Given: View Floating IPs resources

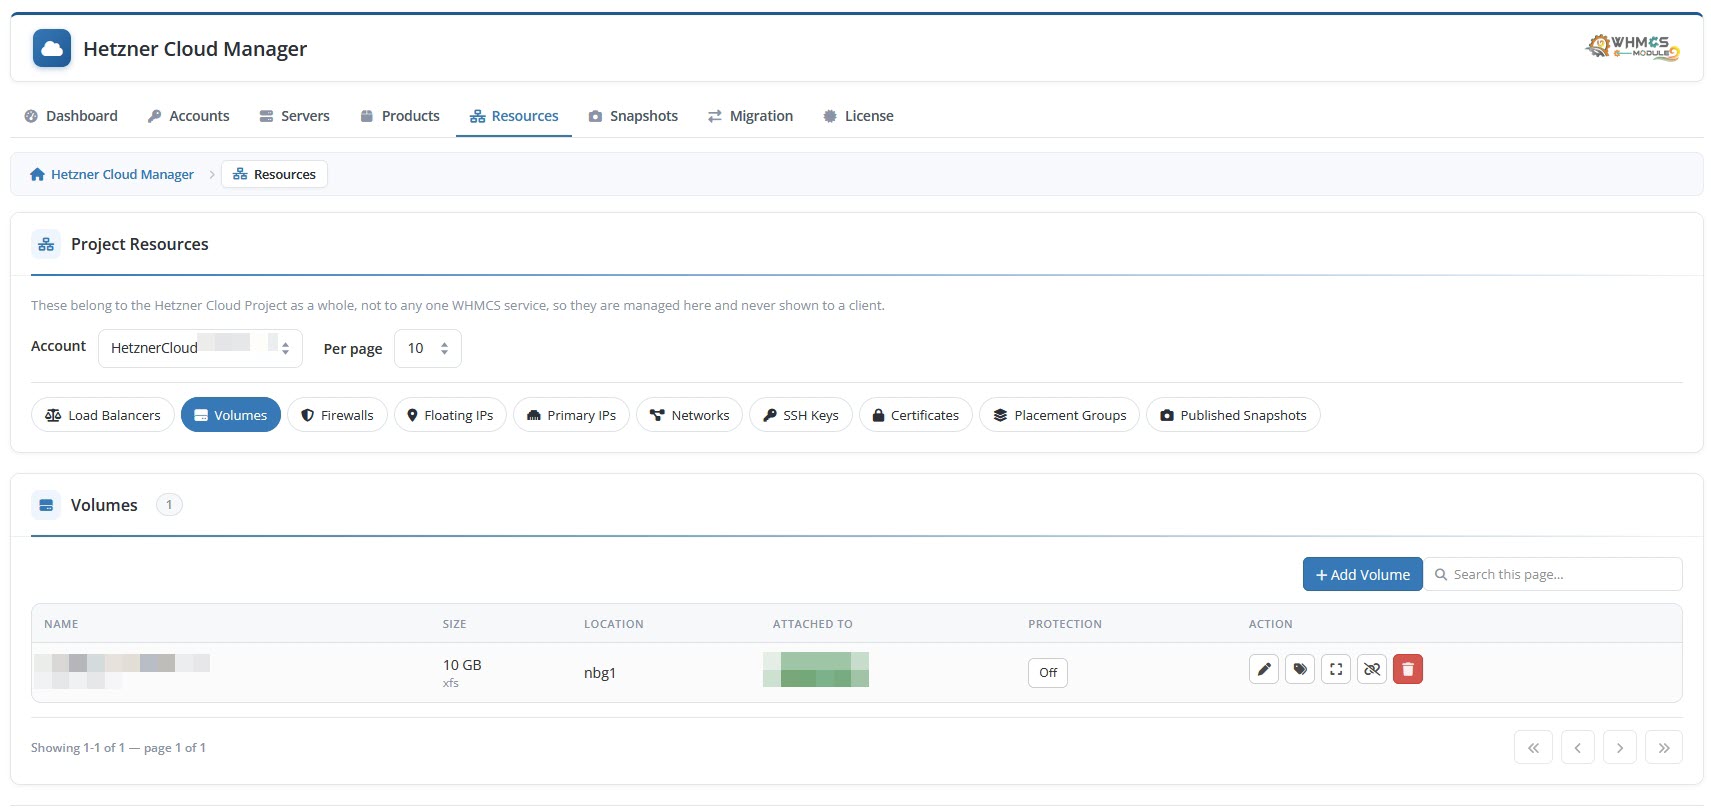Looking at the screenshot, I should pyautogui.click(x=450, y=415).
